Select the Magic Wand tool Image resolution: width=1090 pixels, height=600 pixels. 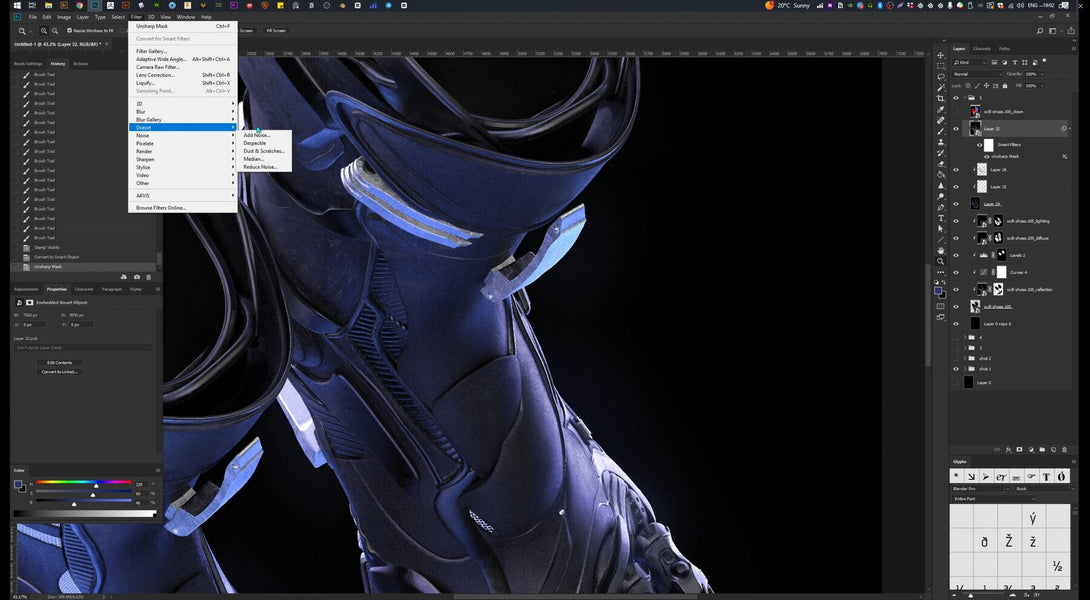pyautogui.click(x=941, y=88)
